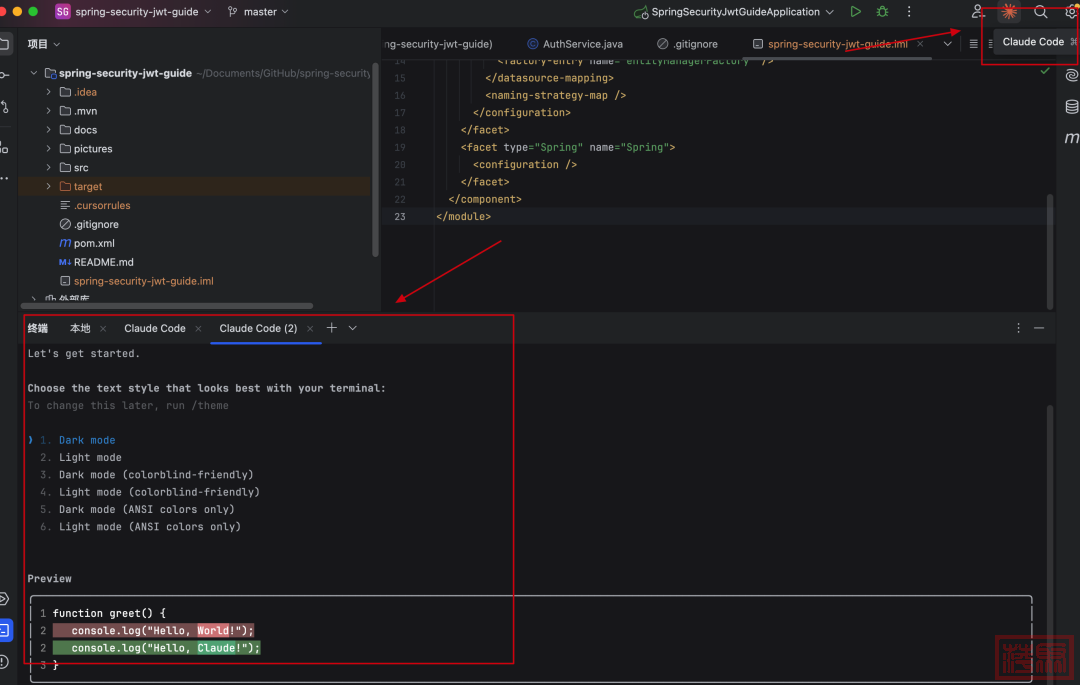
Task: Open terminal new-session options chevron
Action: coord(353,328)
